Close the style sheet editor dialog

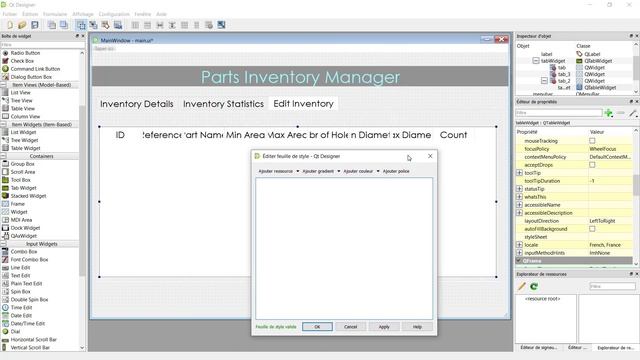pyautogui.click(x=430, y=156)
